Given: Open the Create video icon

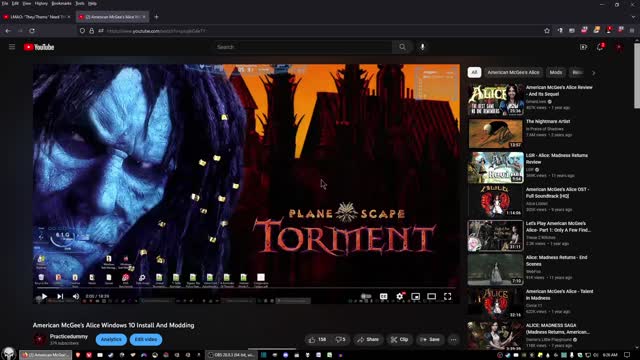Looking at the screenshot, I should (x=583, y=47).
